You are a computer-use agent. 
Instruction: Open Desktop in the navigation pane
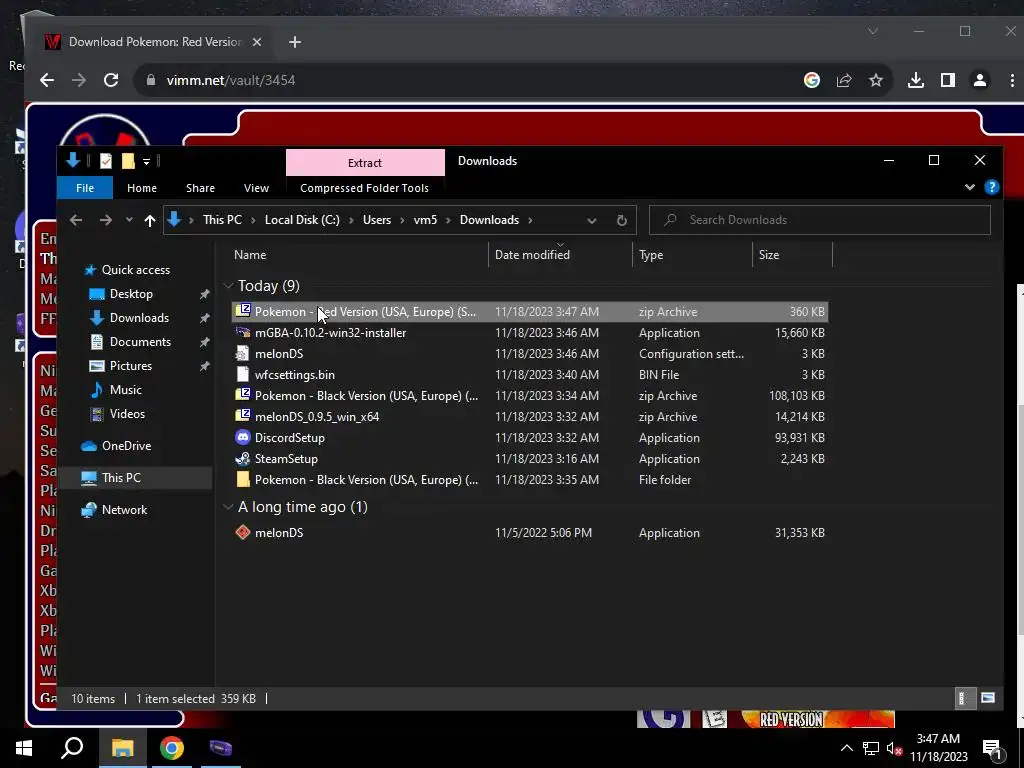click(131, 294)
